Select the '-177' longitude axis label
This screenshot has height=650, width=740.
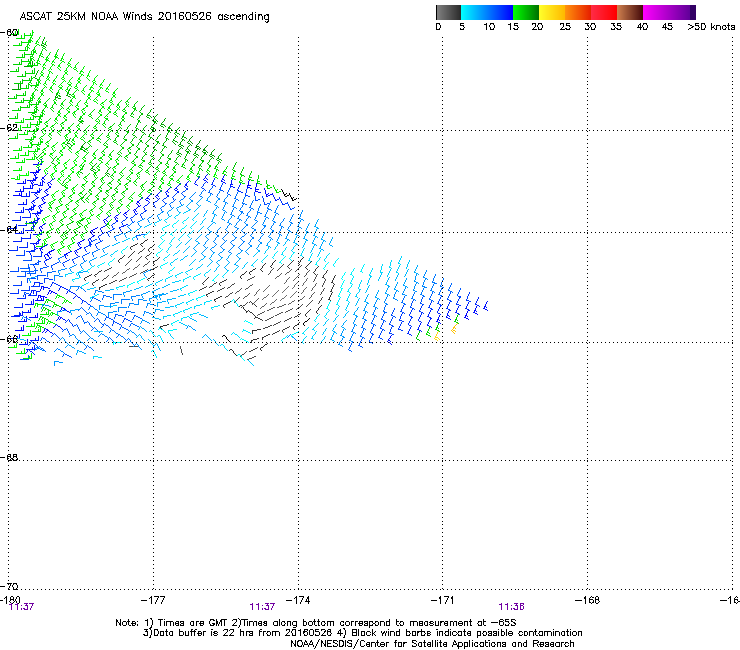pos(153,600)
